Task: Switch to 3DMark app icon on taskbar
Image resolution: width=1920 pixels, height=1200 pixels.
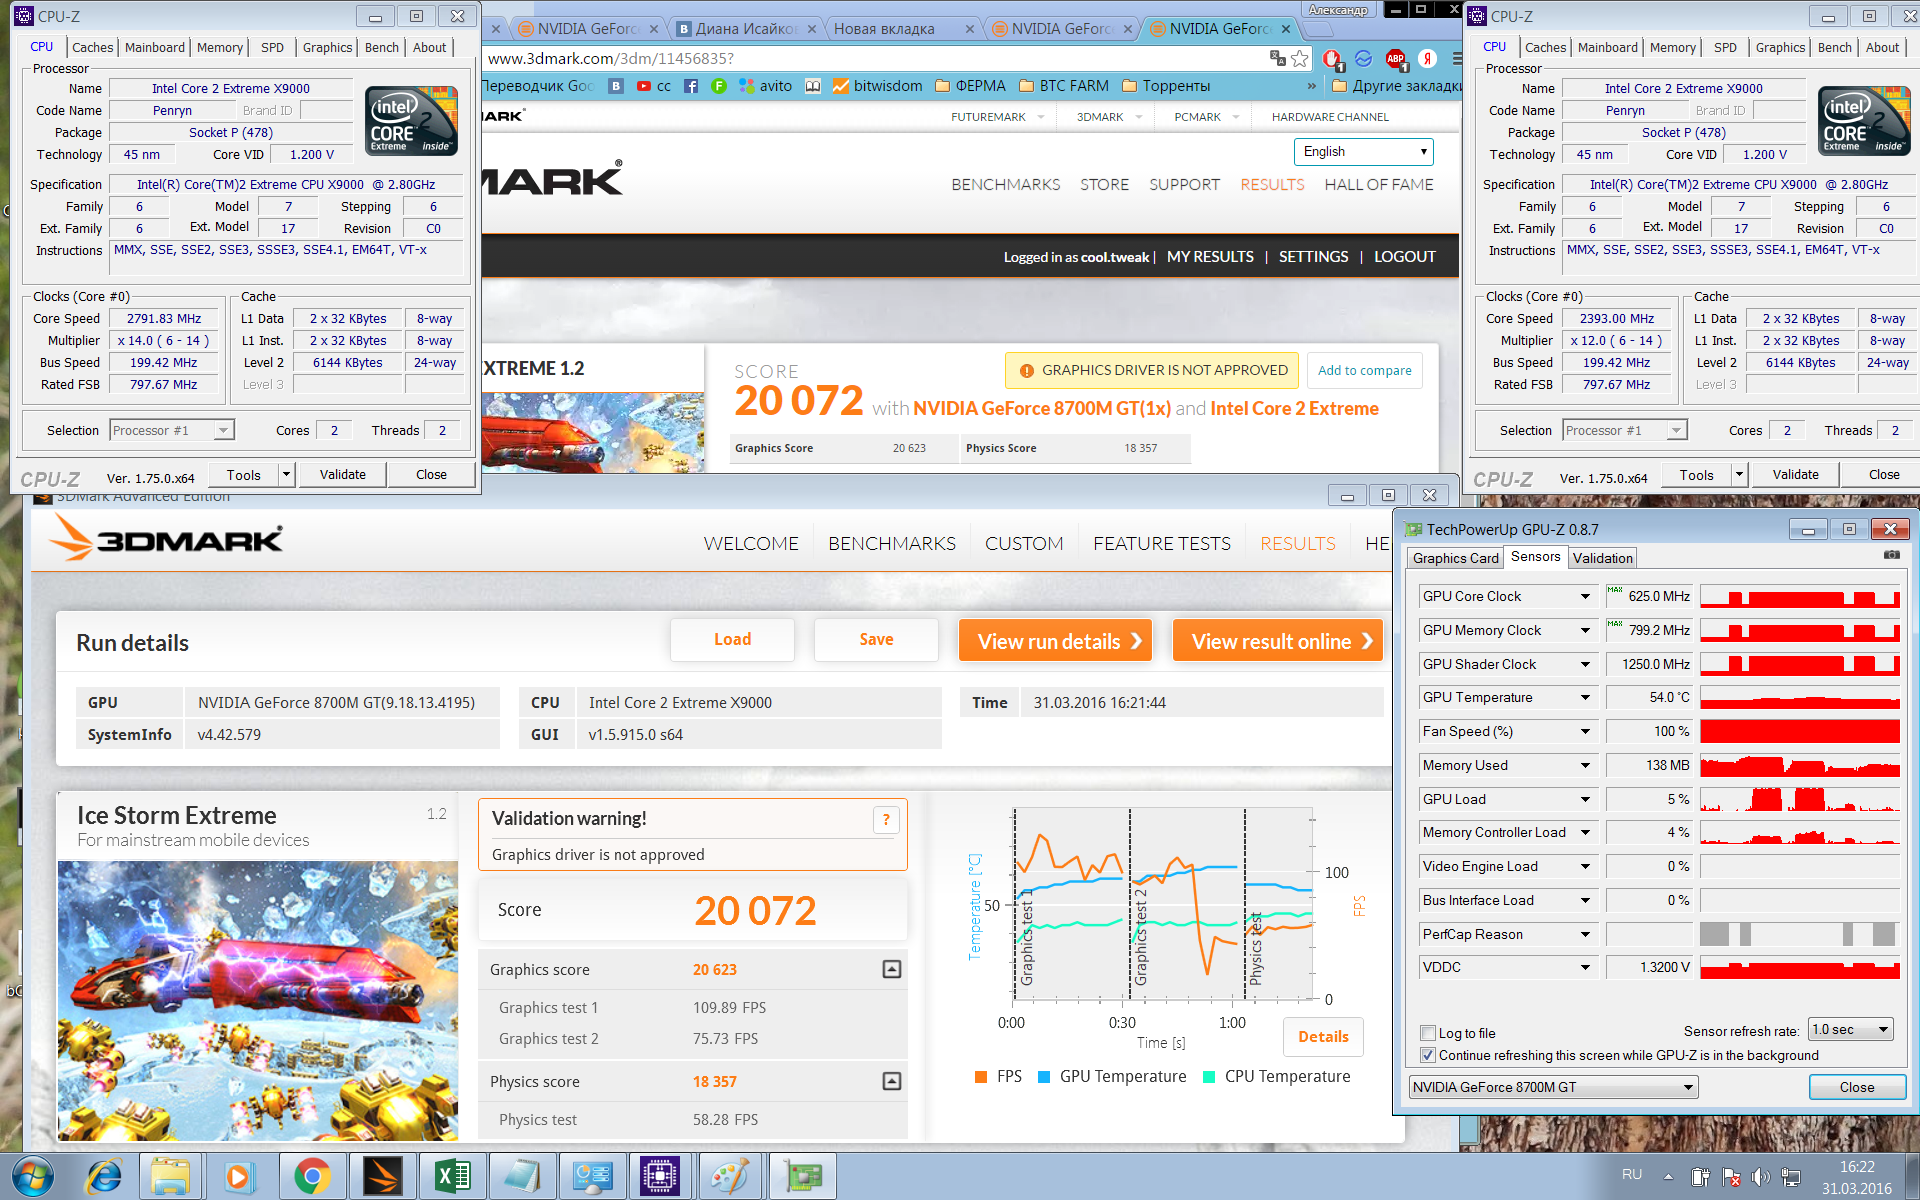Action: 382,1176
